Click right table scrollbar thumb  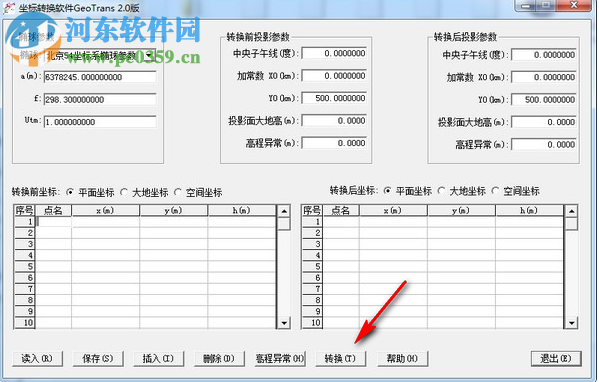point(571,223)
